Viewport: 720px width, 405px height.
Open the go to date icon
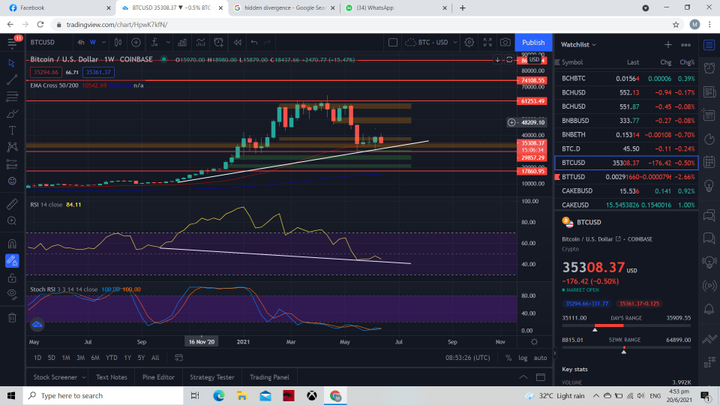(179, 358)
